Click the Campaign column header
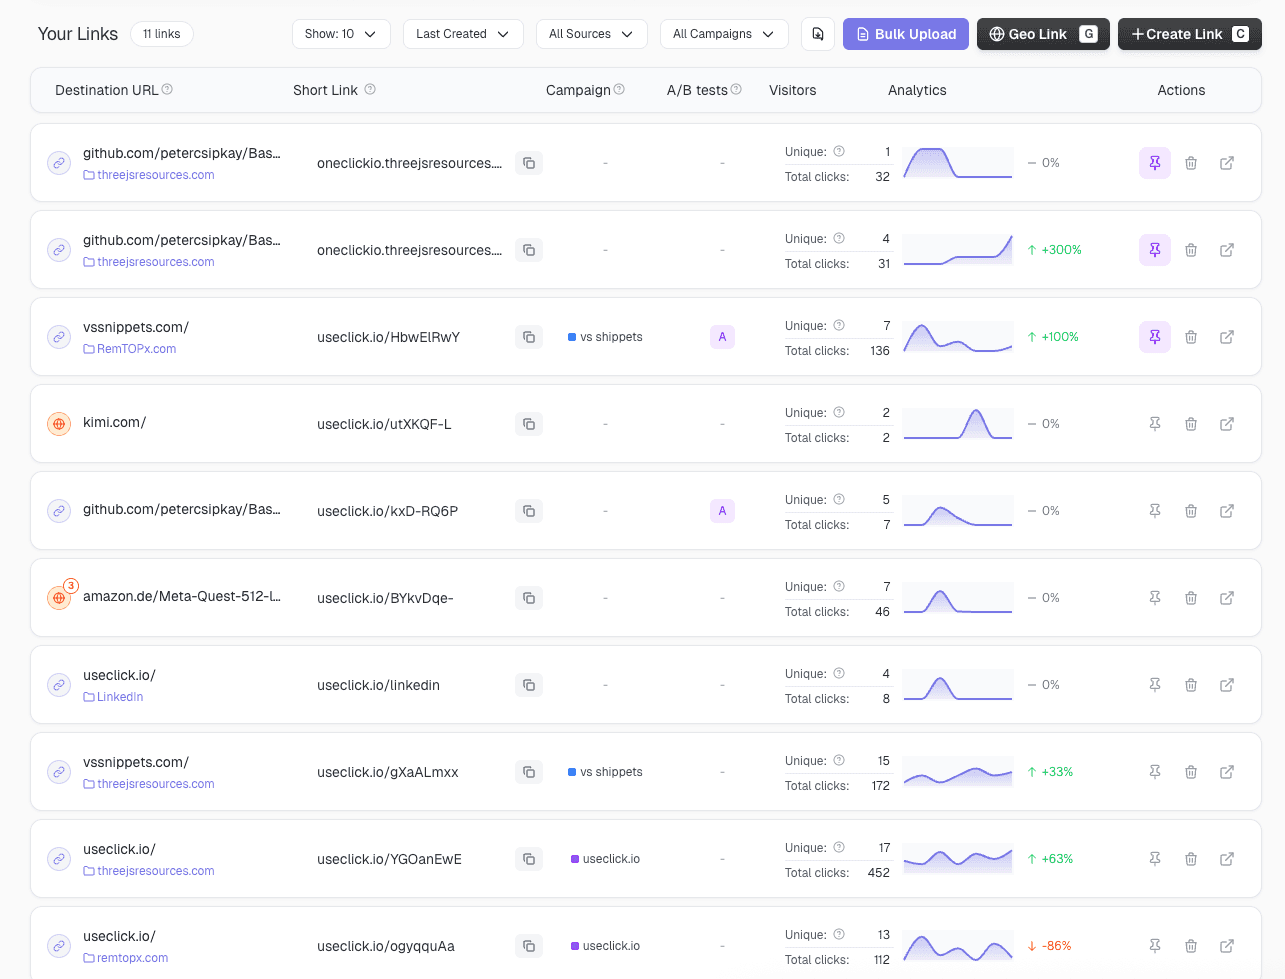This screenshot has height=979, width=1285. (578, 90)
